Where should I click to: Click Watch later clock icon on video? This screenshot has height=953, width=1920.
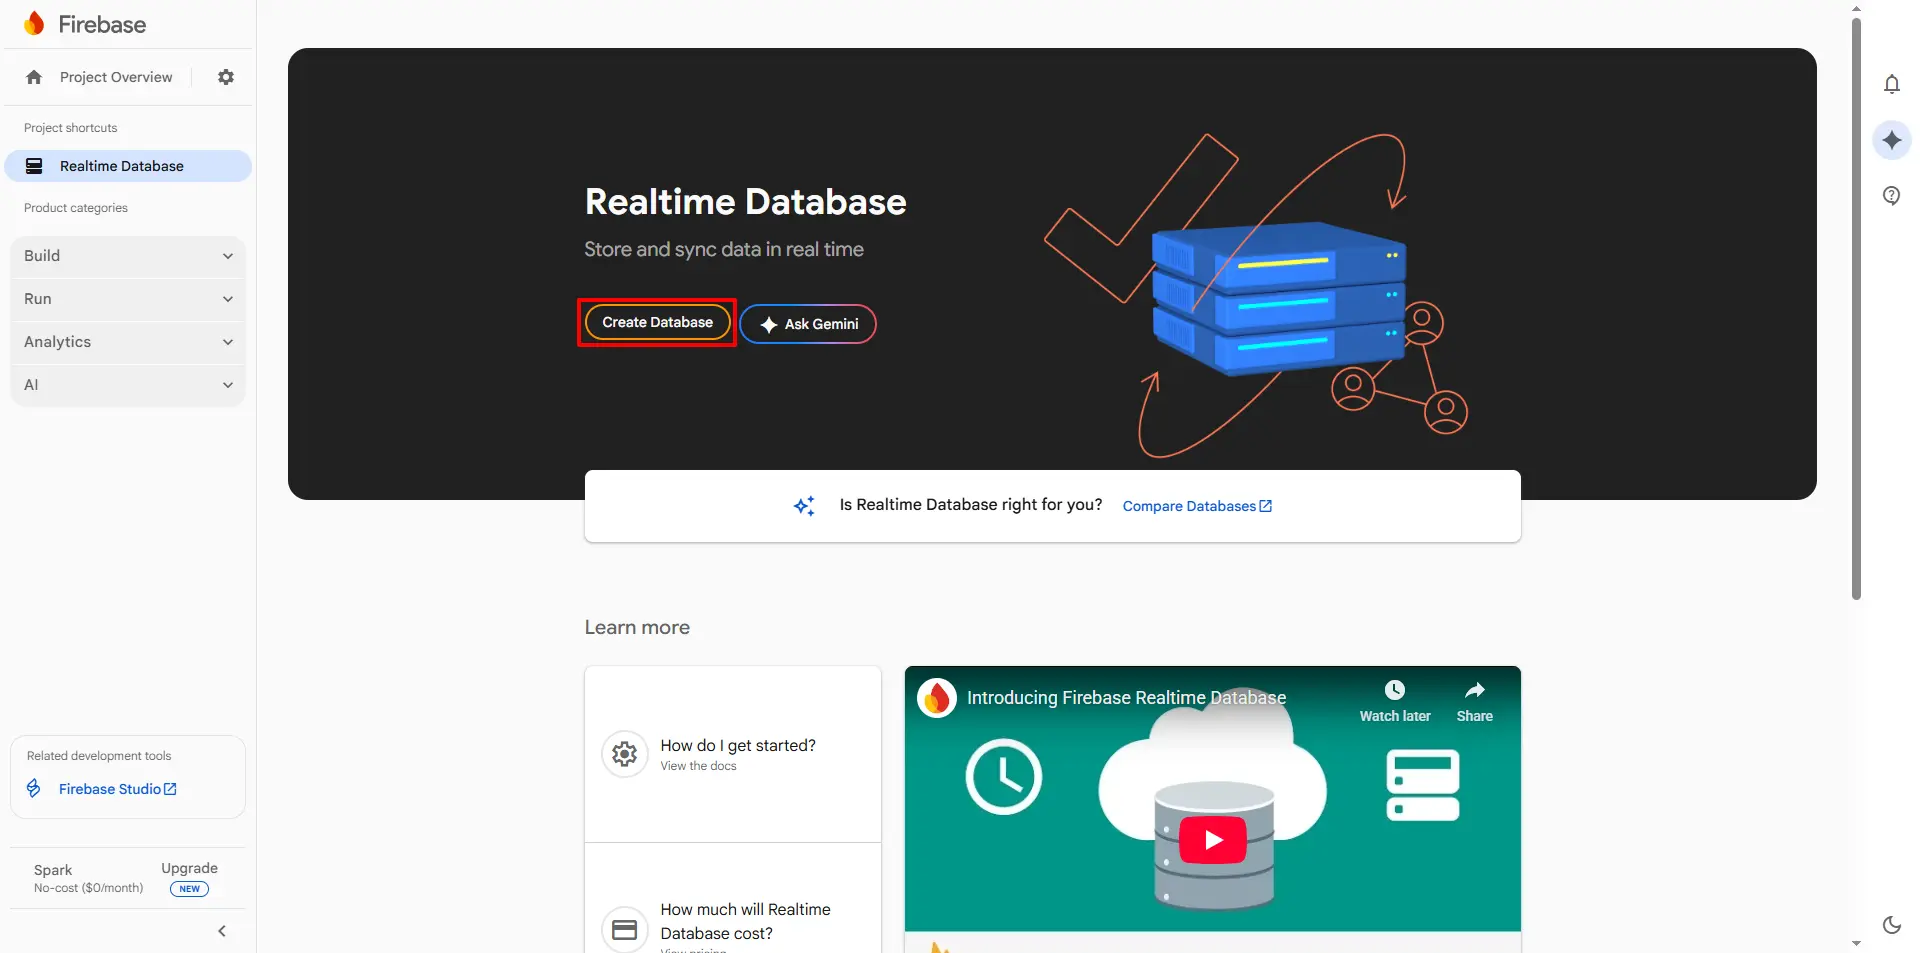1394,691
